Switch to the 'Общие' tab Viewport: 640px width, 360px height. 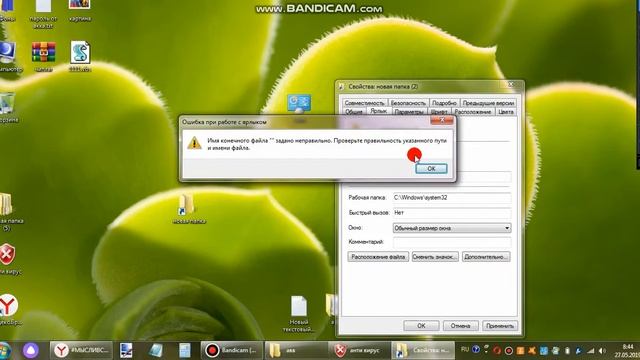(354, 111)
